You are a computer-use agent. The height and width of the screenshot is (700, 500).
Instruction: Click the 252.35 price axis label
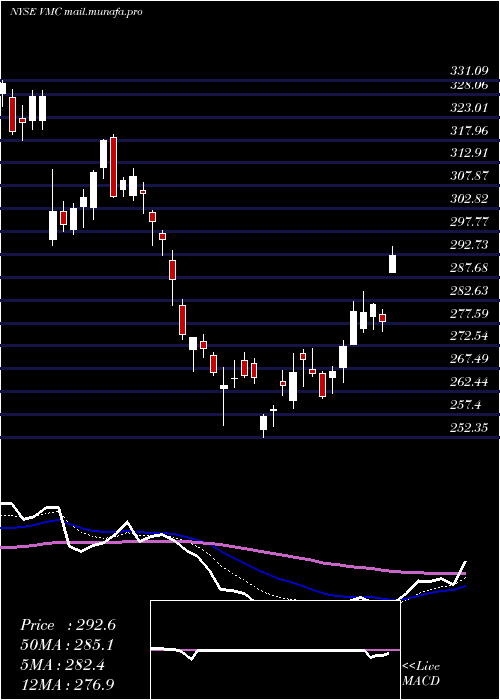click(x=469, y=429)
